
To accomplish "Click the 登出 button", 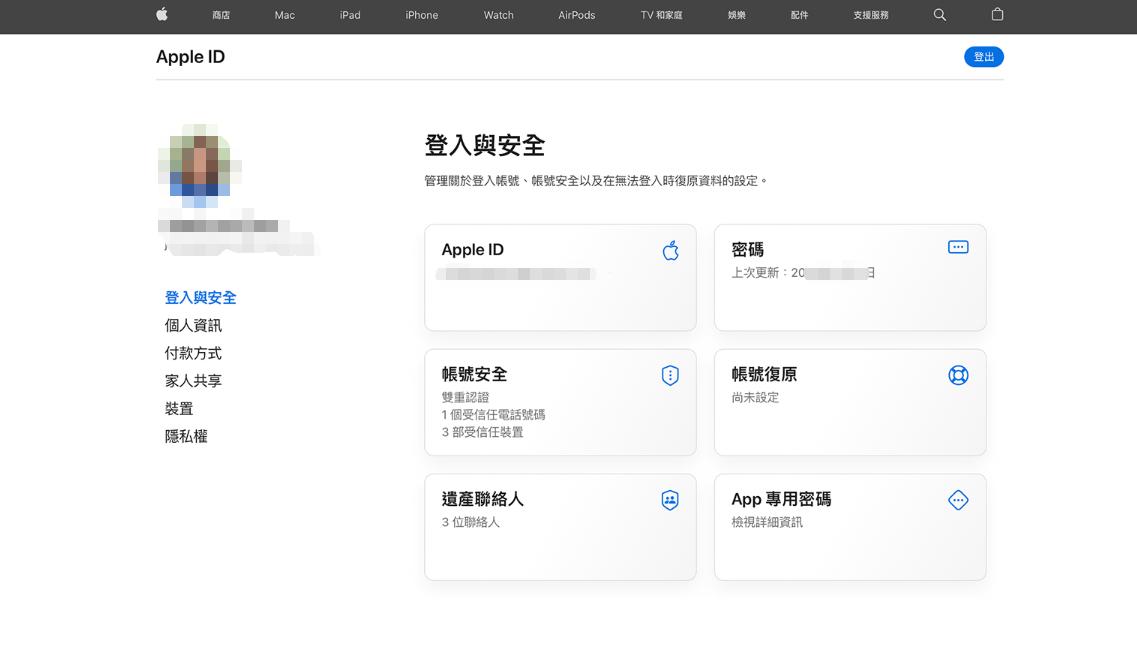I will [983, 57].
